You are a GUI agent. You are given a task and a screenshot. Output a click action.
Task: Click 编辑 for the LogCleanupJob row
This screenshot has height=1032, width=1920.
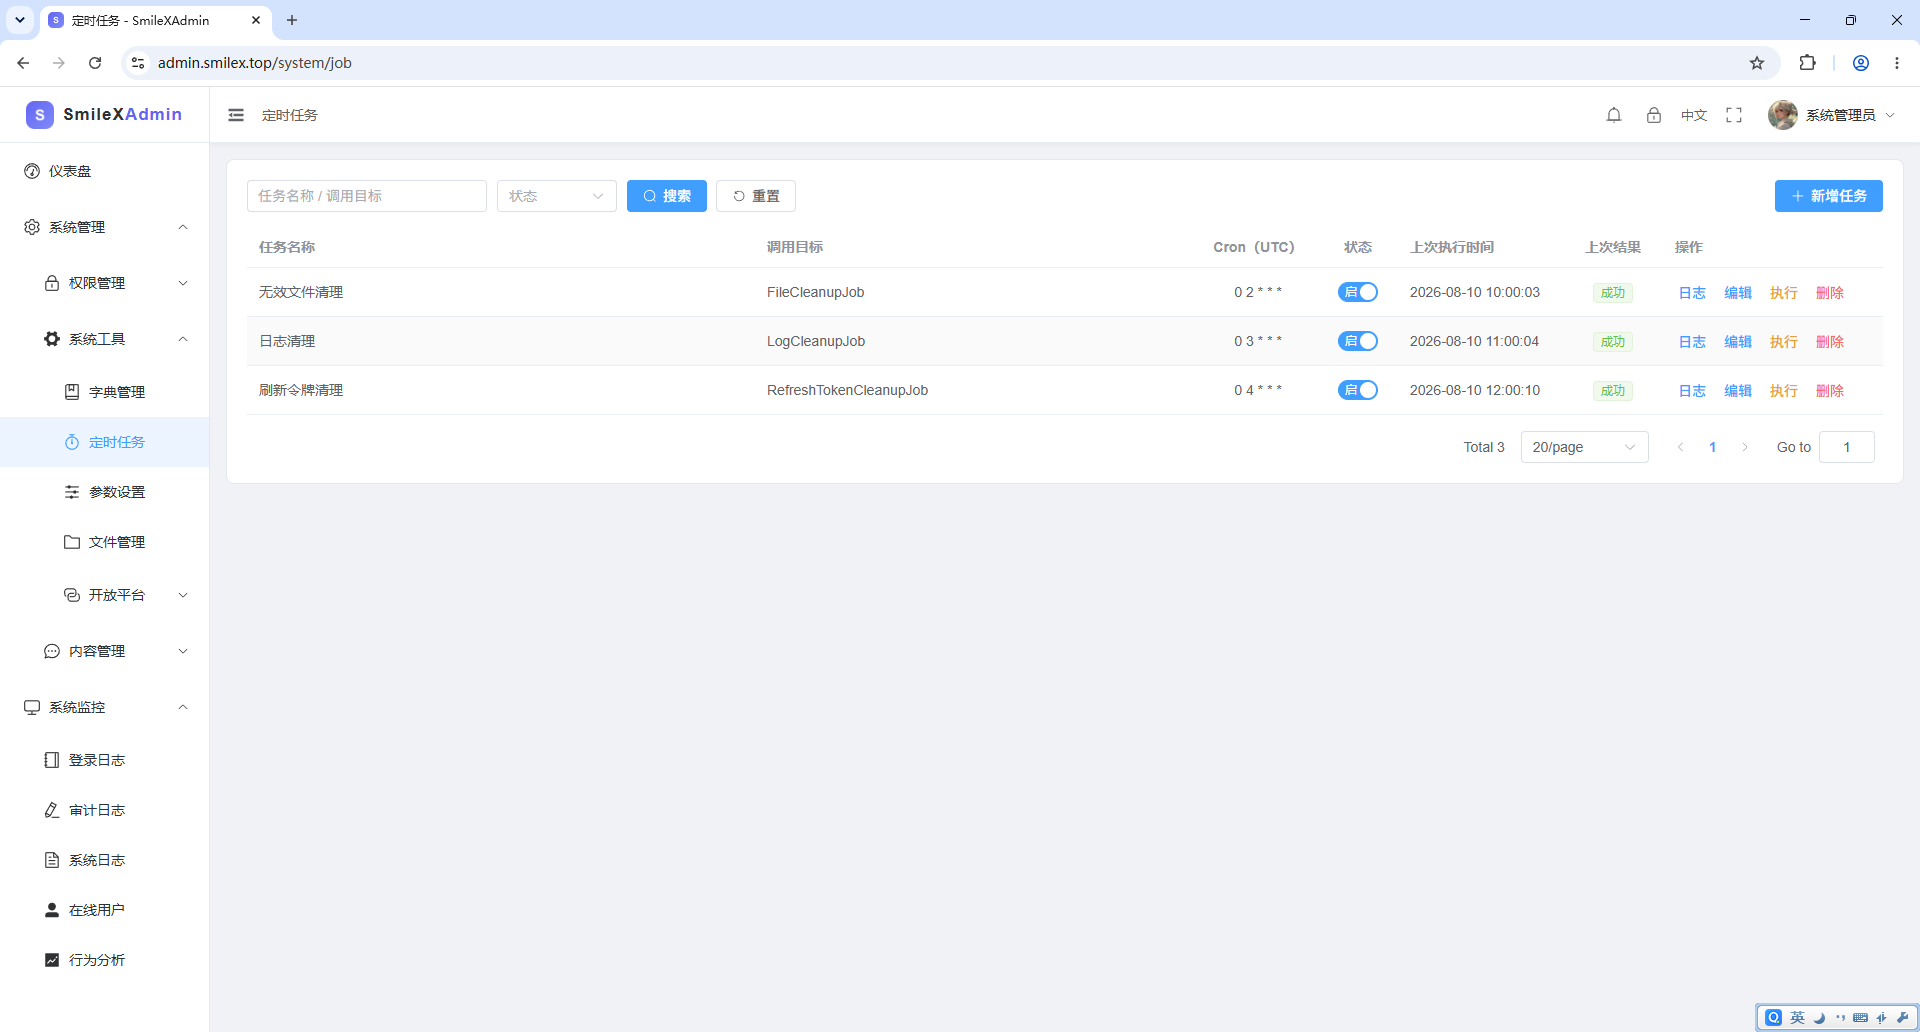[x=1738, y=342]
